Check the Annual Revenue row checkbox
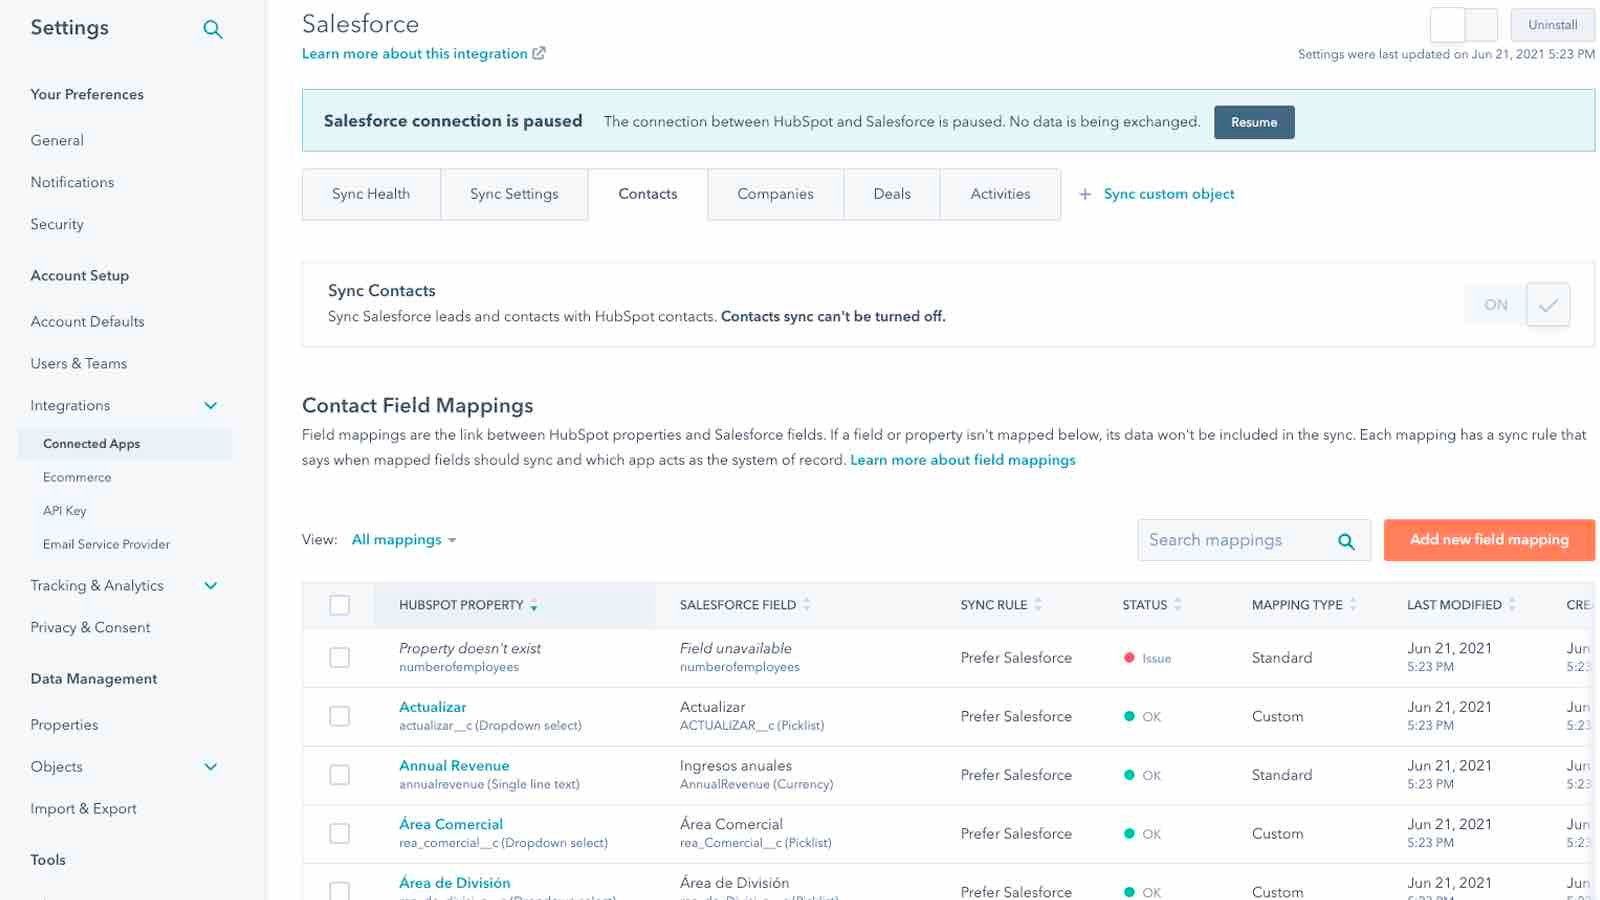 pyautogui.click(x=340, y=775)
